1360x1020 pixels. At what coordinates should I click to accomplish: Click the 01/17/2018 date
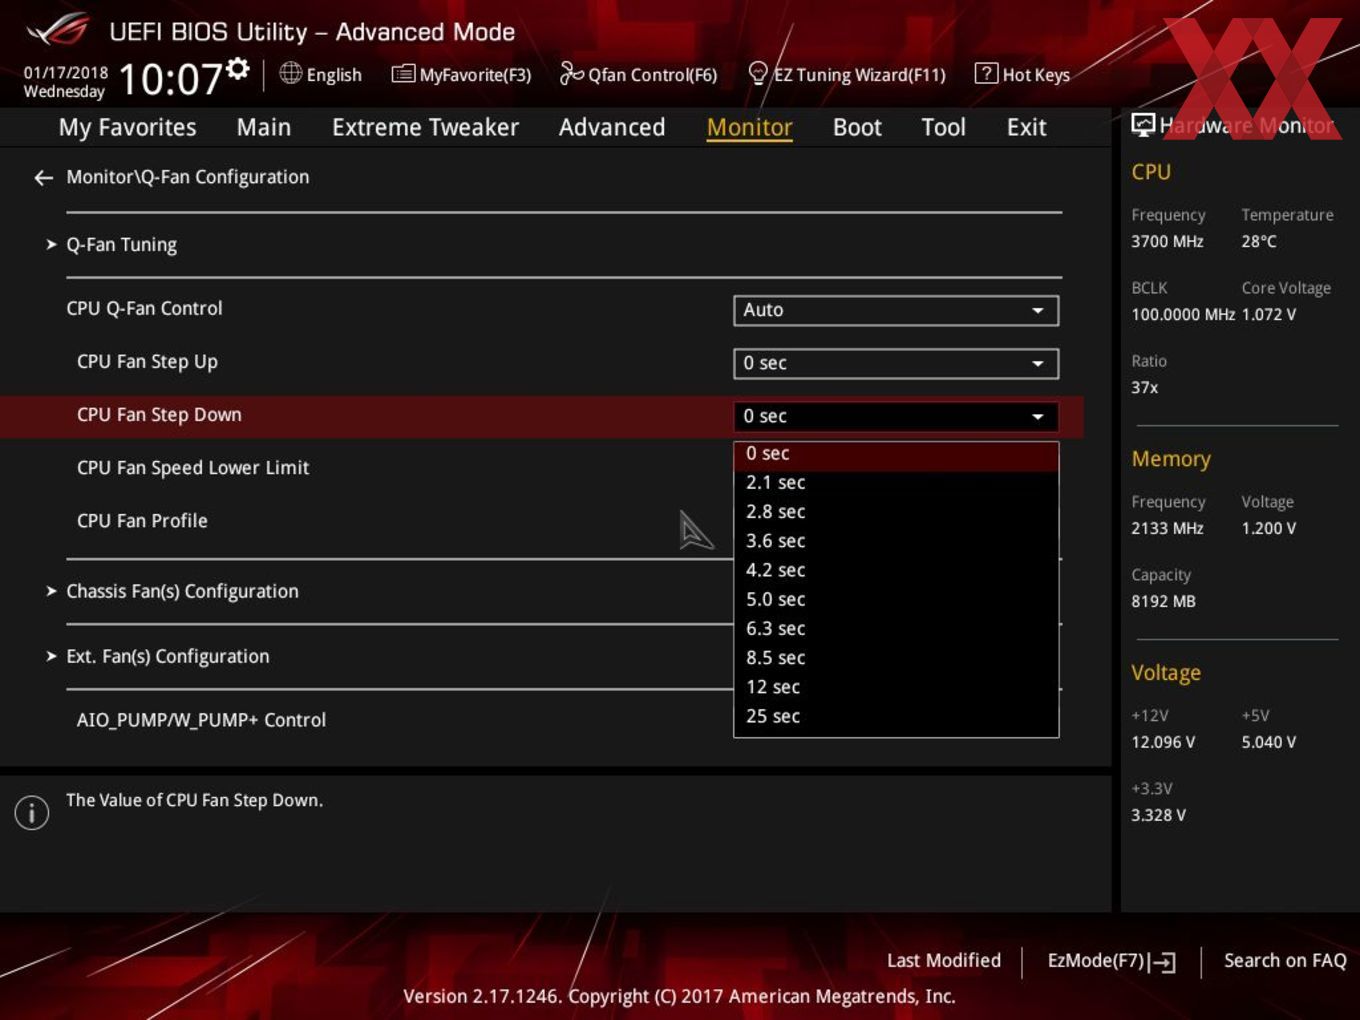pos(66,72)
